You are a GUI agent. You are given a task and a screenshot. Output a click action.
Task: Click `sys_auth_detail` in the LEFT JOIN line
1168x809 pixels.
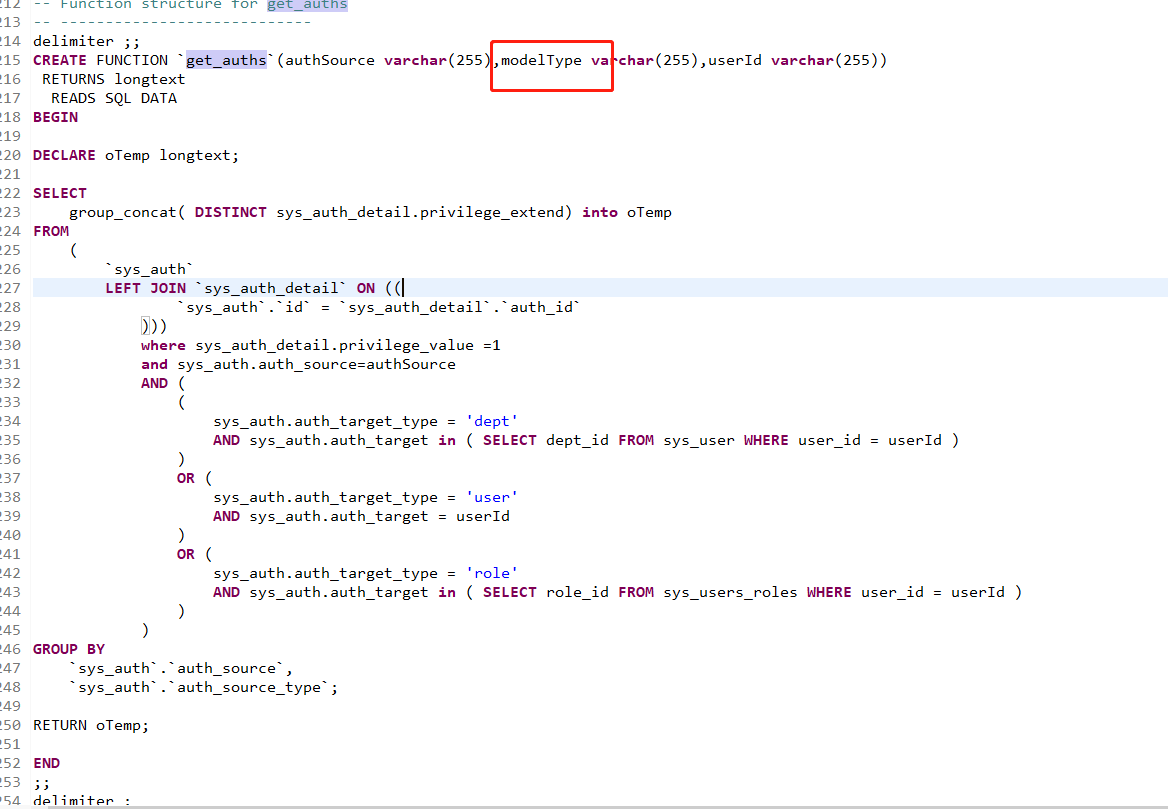click(x=270, y=288)
